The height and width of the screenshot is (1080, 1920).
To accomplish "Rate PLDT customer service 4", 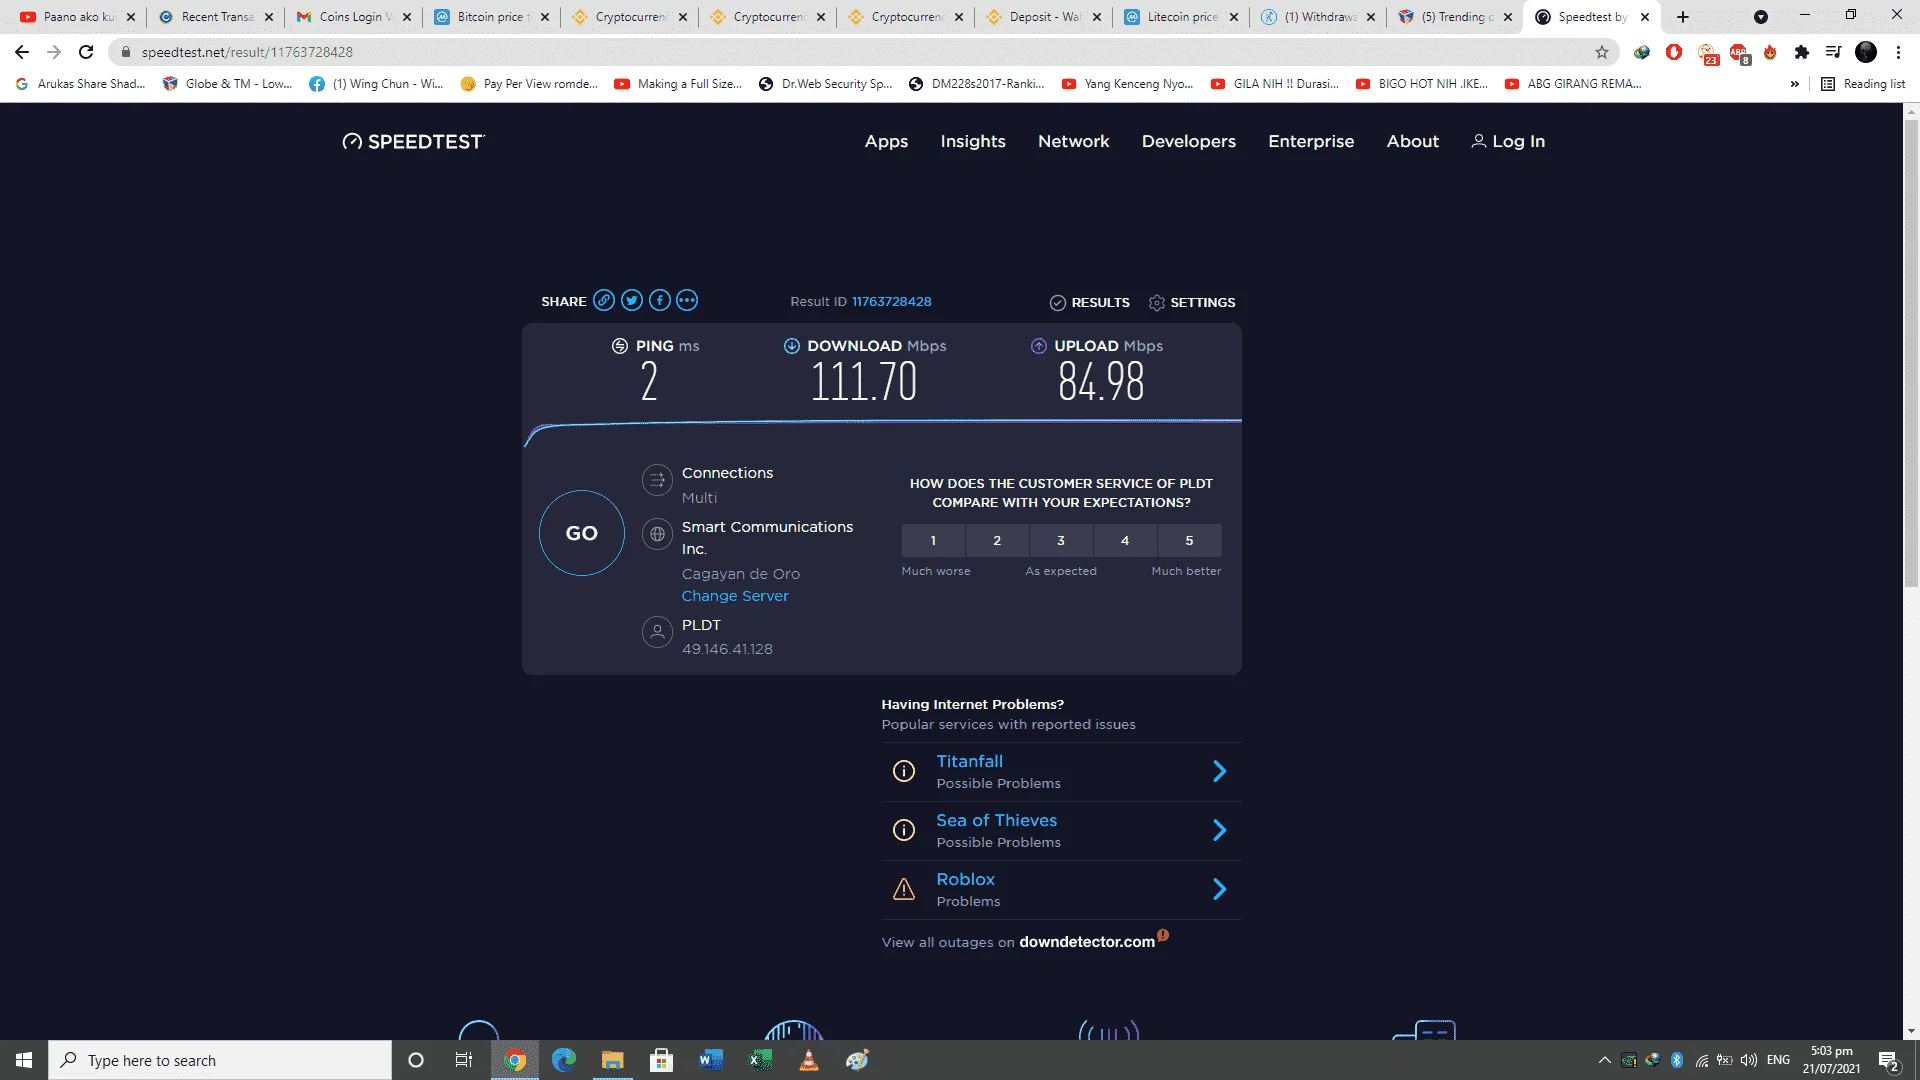I will click(x=1125, y=540).
